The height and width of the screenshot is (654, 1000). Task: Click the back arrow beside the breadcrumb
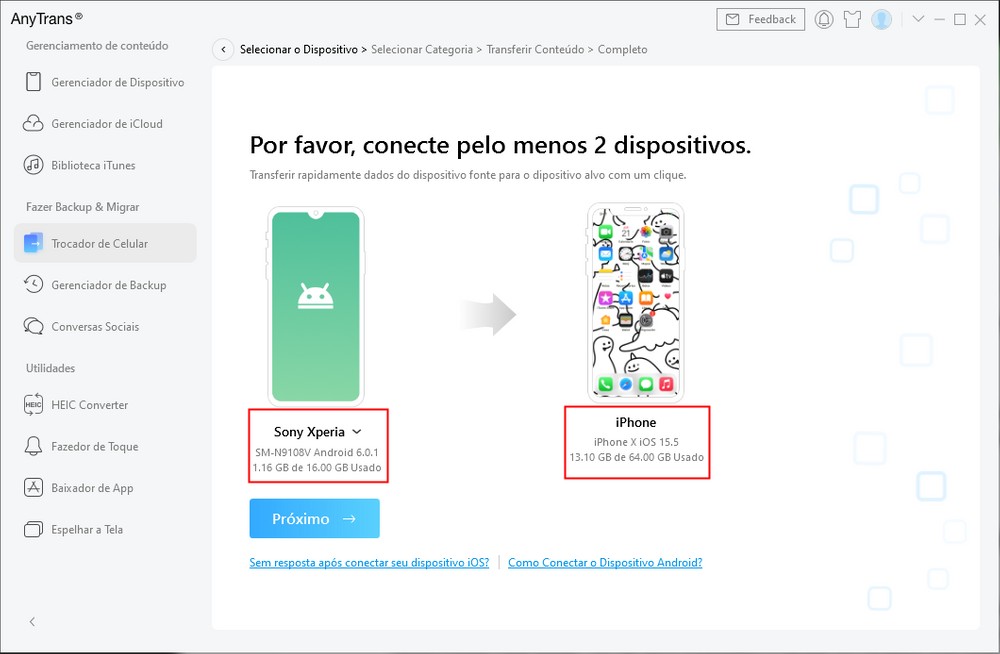tap(223, 50)
